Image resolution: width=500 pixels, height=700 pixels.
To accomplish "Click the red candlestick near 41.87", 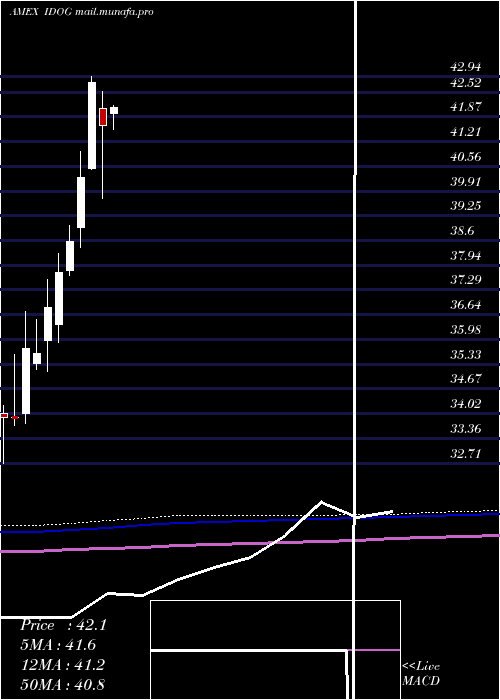I will click(x=103, y=117).
